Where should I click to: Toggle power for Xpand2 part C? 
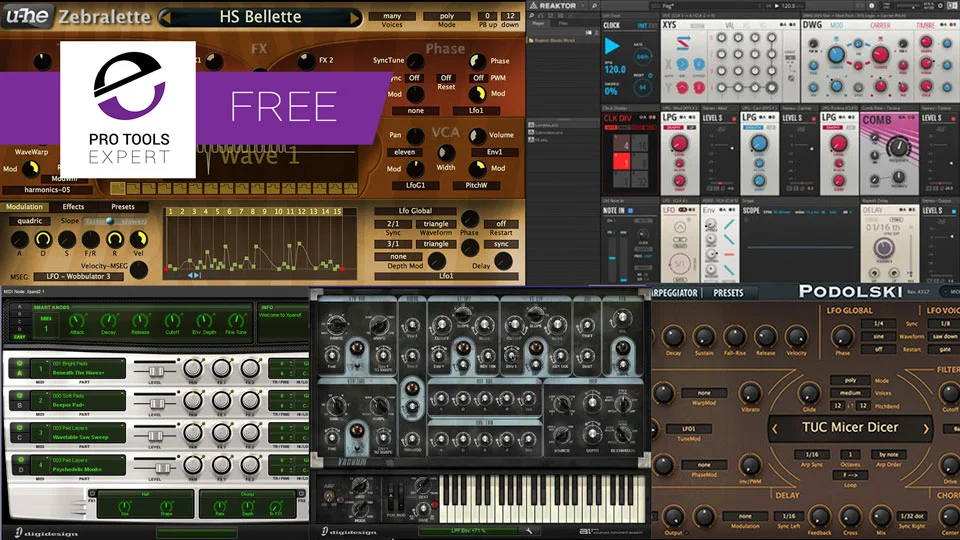(x=20, y=428)
